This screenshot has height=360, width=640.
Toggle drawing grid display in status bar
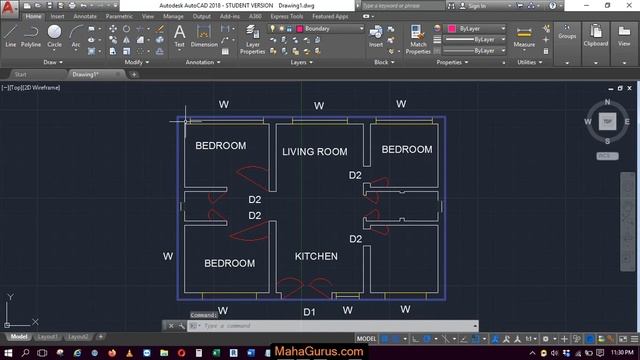[384, 339]
